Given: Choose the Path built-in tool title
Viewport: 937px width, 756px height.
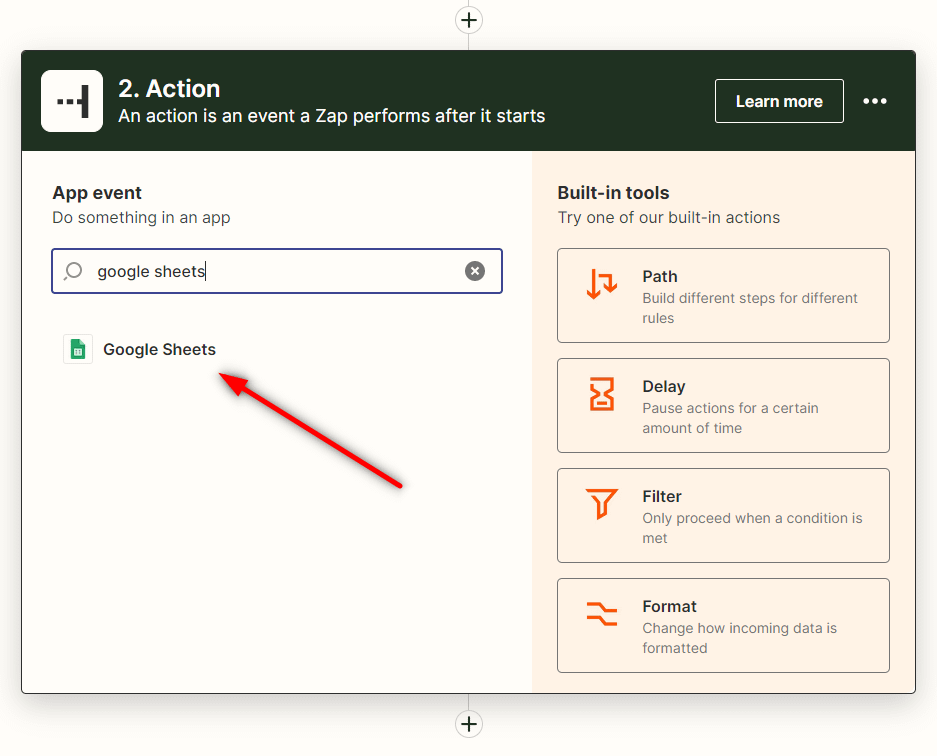Looking at the screenshot, I should click(x=660, y=276).
